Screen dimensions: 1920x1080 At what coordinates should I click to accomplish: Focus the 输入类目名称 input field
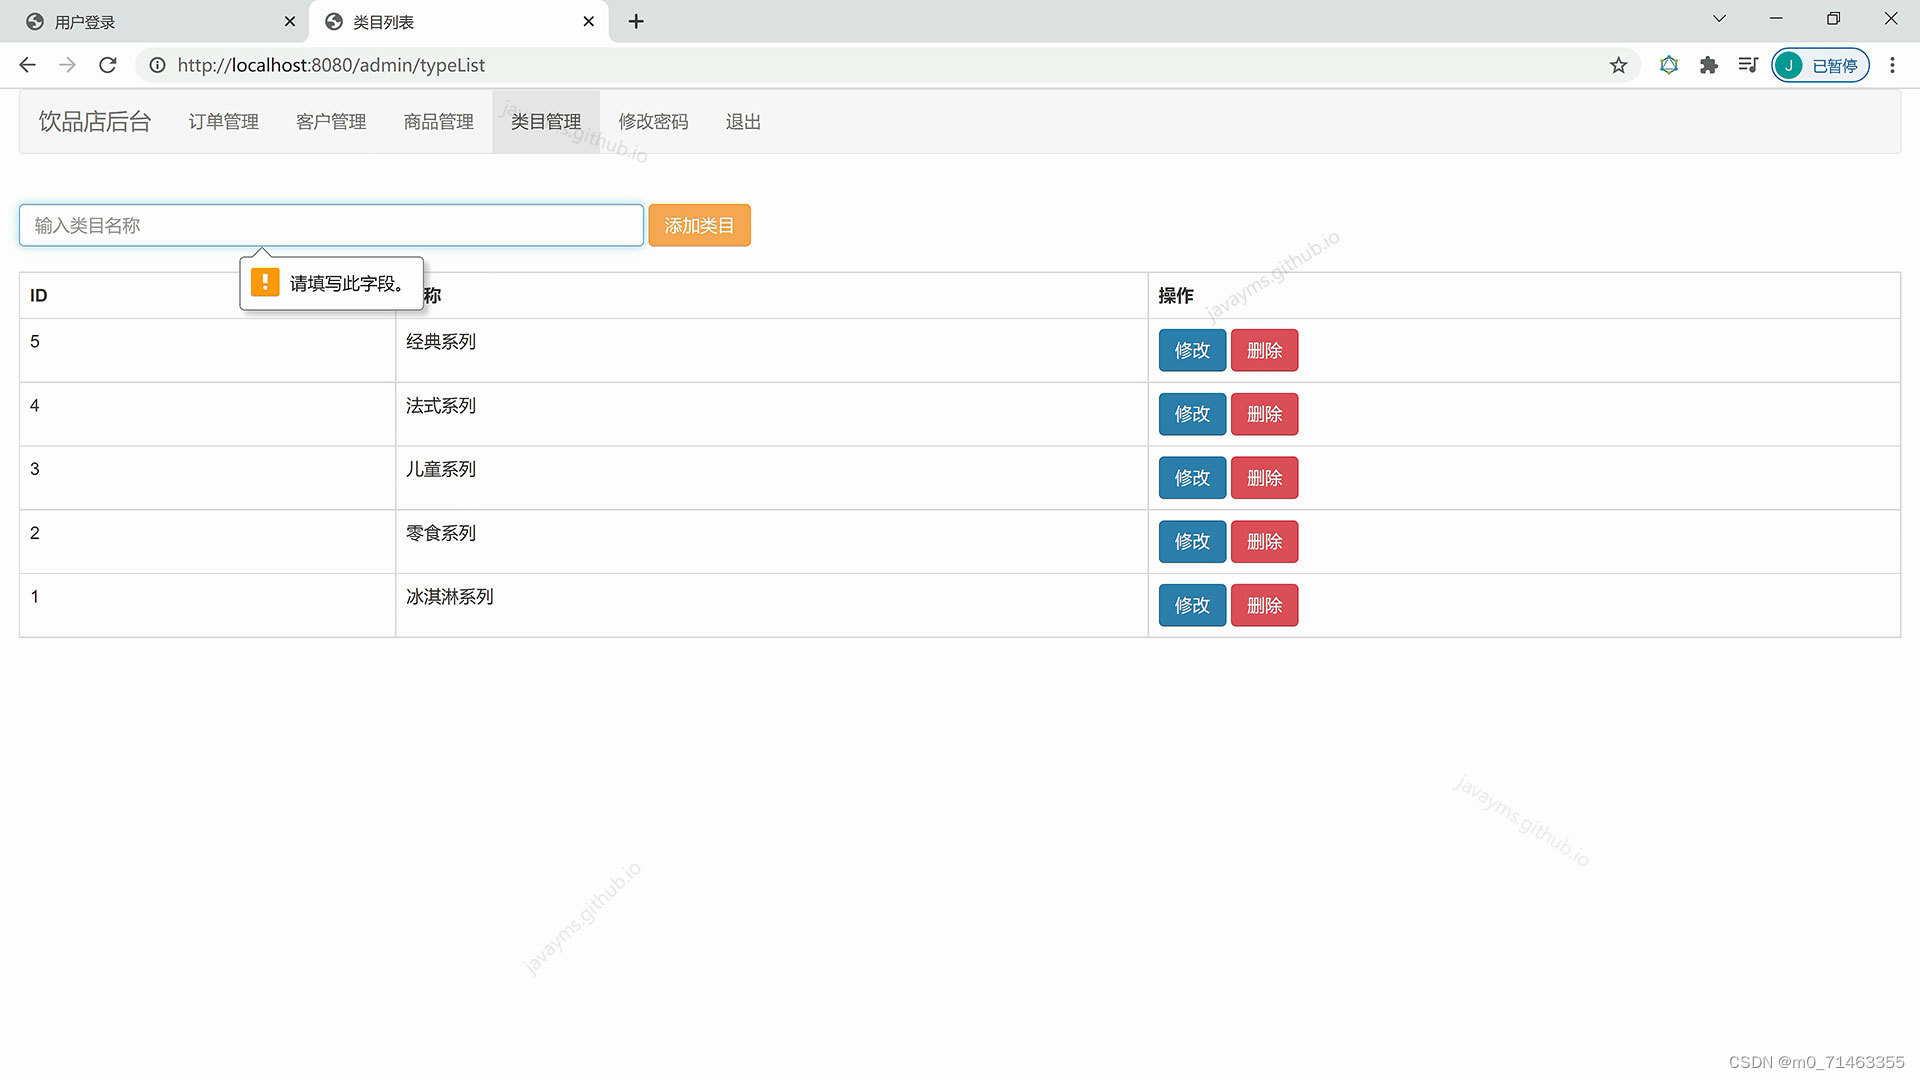(x=330, y=226)
